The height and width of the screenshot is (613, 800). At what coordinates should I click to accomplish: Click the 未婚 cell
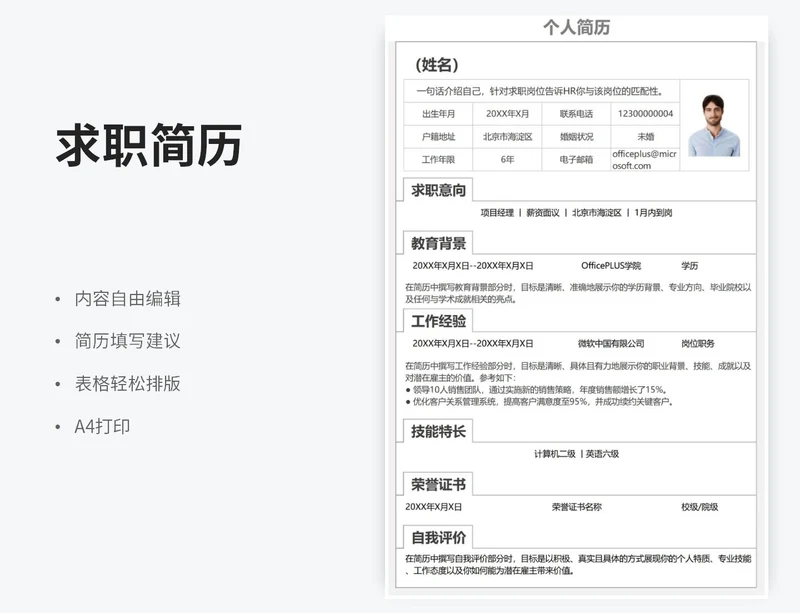[x=645, y=137]
